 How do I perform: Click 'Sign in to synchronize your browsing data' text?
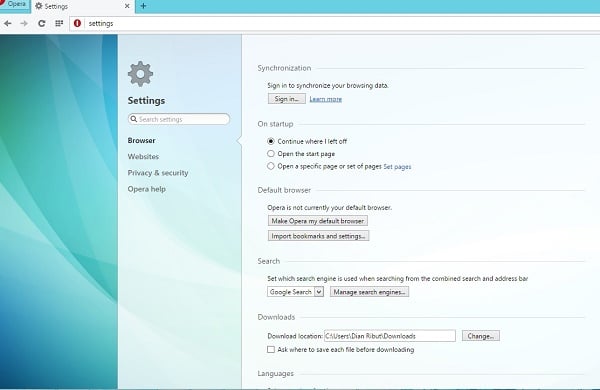(328, 85)
